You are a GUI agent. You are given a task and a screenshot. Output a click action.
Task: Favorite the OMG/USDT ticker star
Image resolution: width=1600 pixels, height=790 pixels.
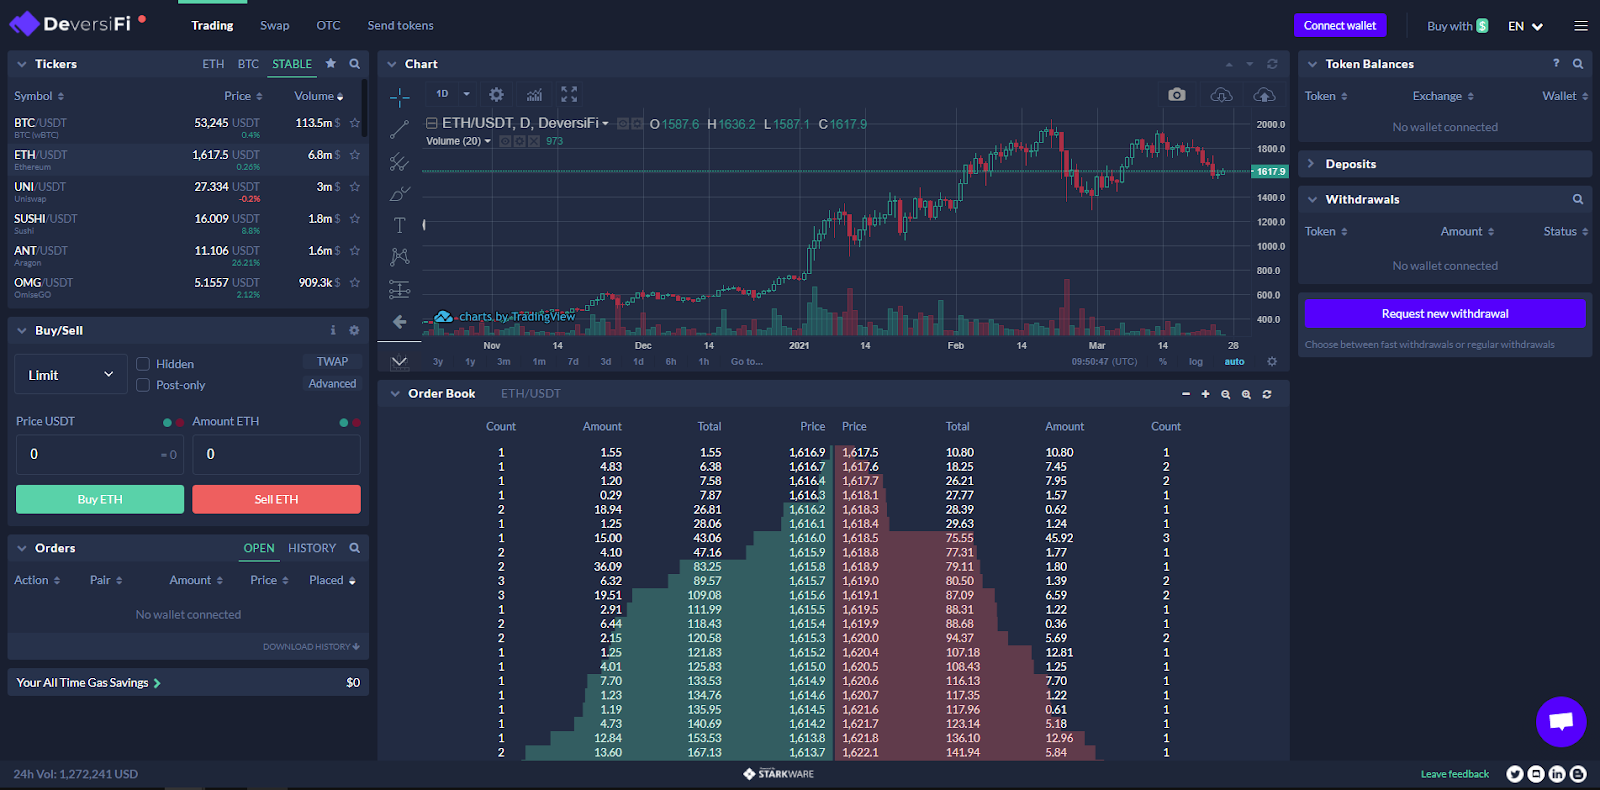click(x=354, y=283)
